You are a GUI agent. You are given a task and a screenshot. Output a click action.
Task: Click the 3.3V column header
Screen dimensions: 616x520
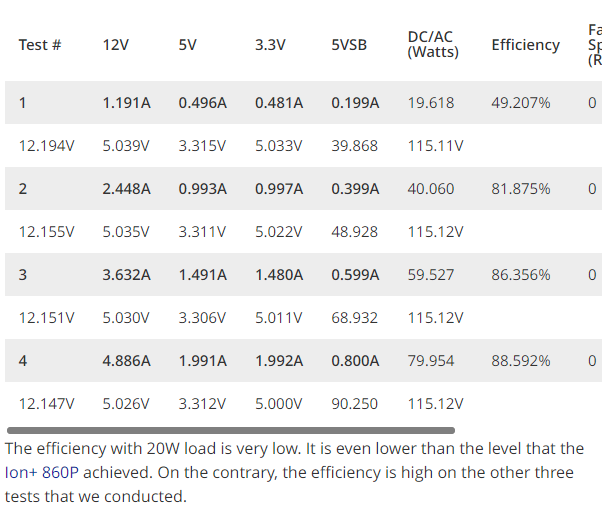pyautogui.click(x=270, y=45)
